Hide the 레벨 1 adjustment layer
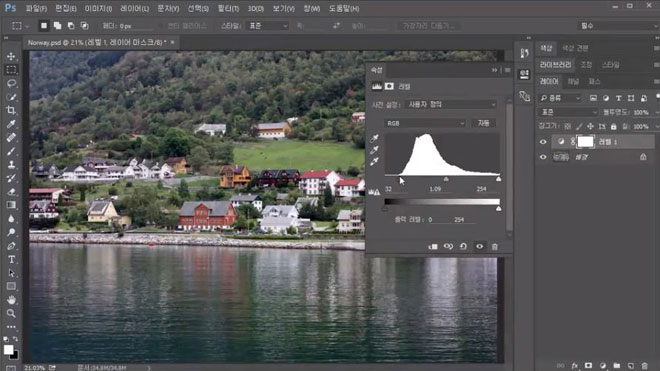 tap(543, 142)
